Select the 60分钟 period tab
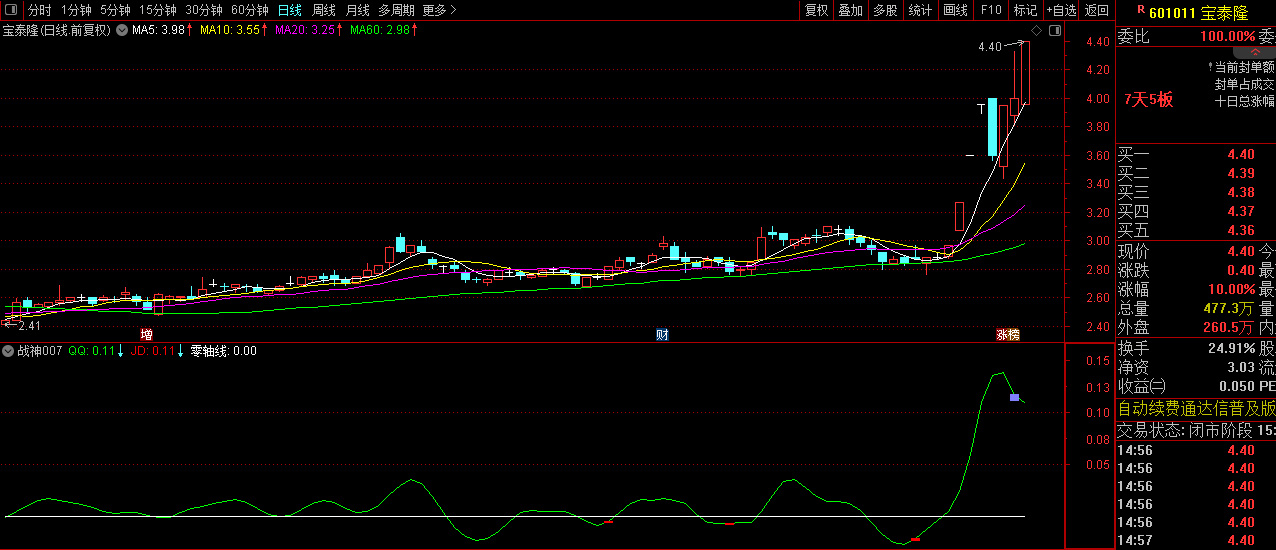1276x550 pixels. 249,10
